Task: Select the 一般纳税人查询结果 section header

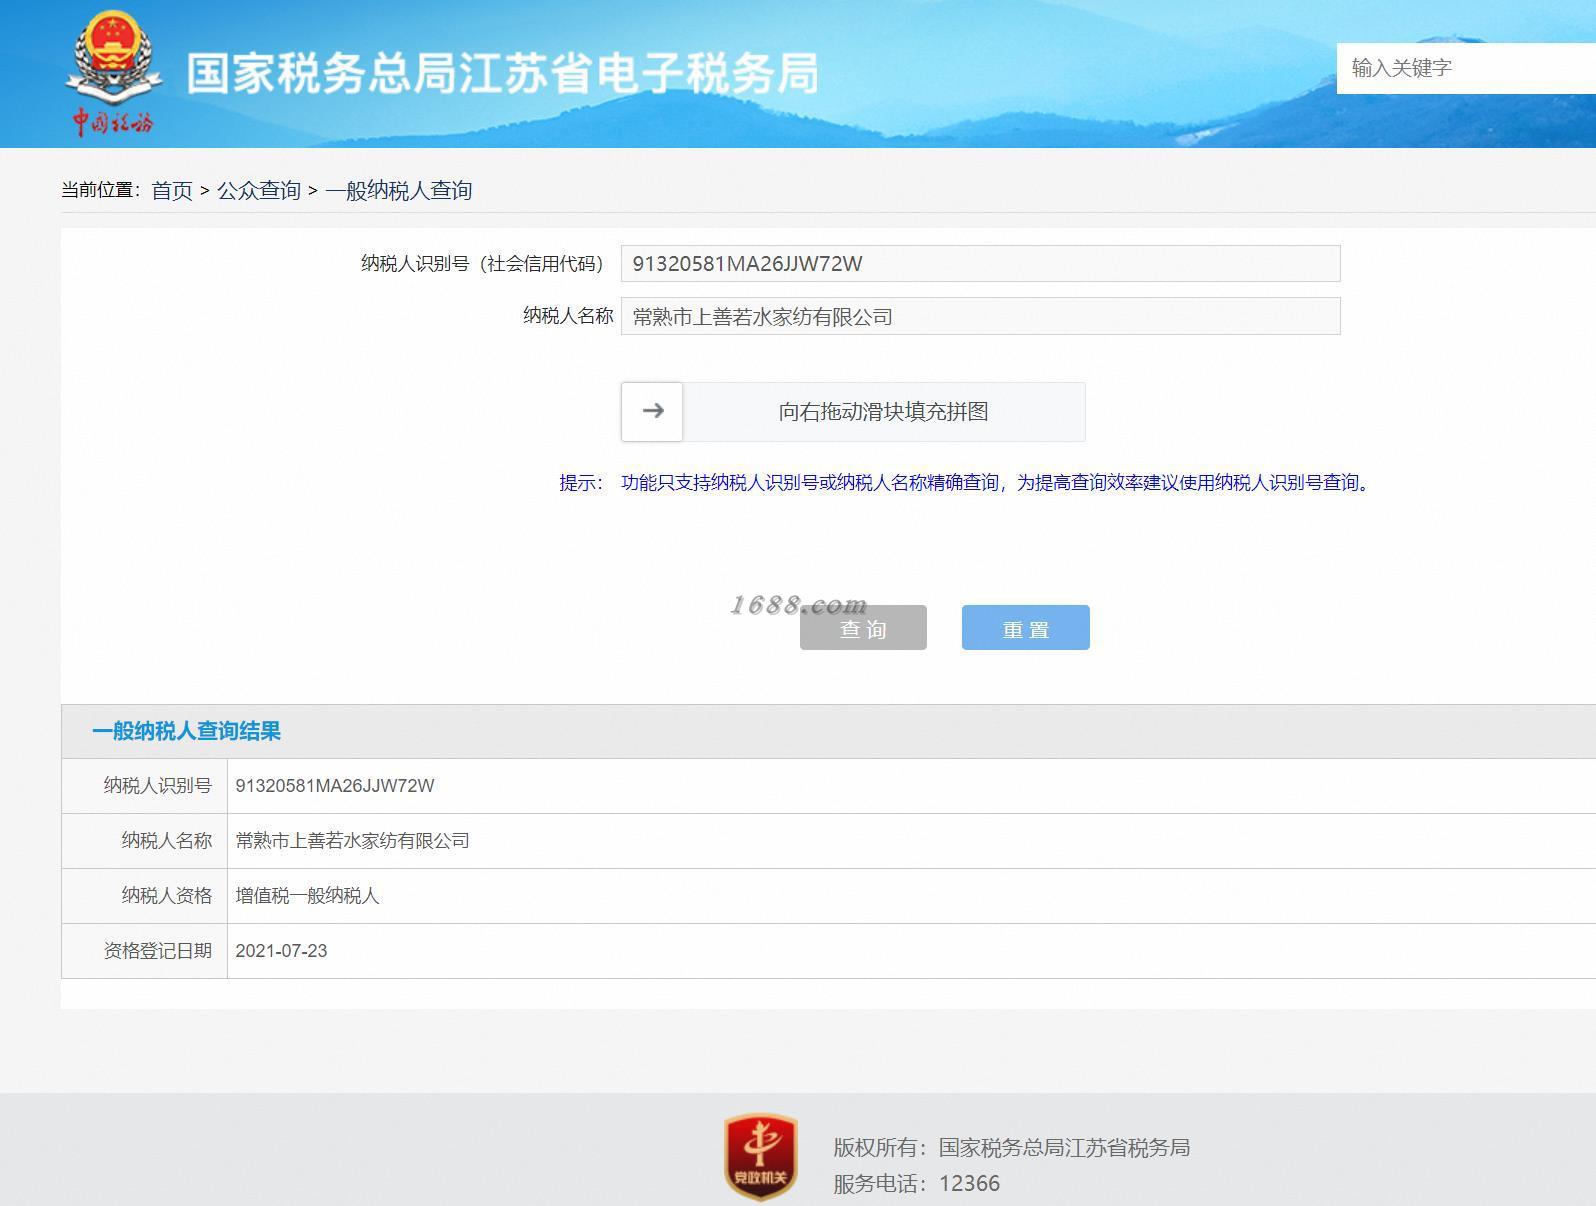Action: 187,731
